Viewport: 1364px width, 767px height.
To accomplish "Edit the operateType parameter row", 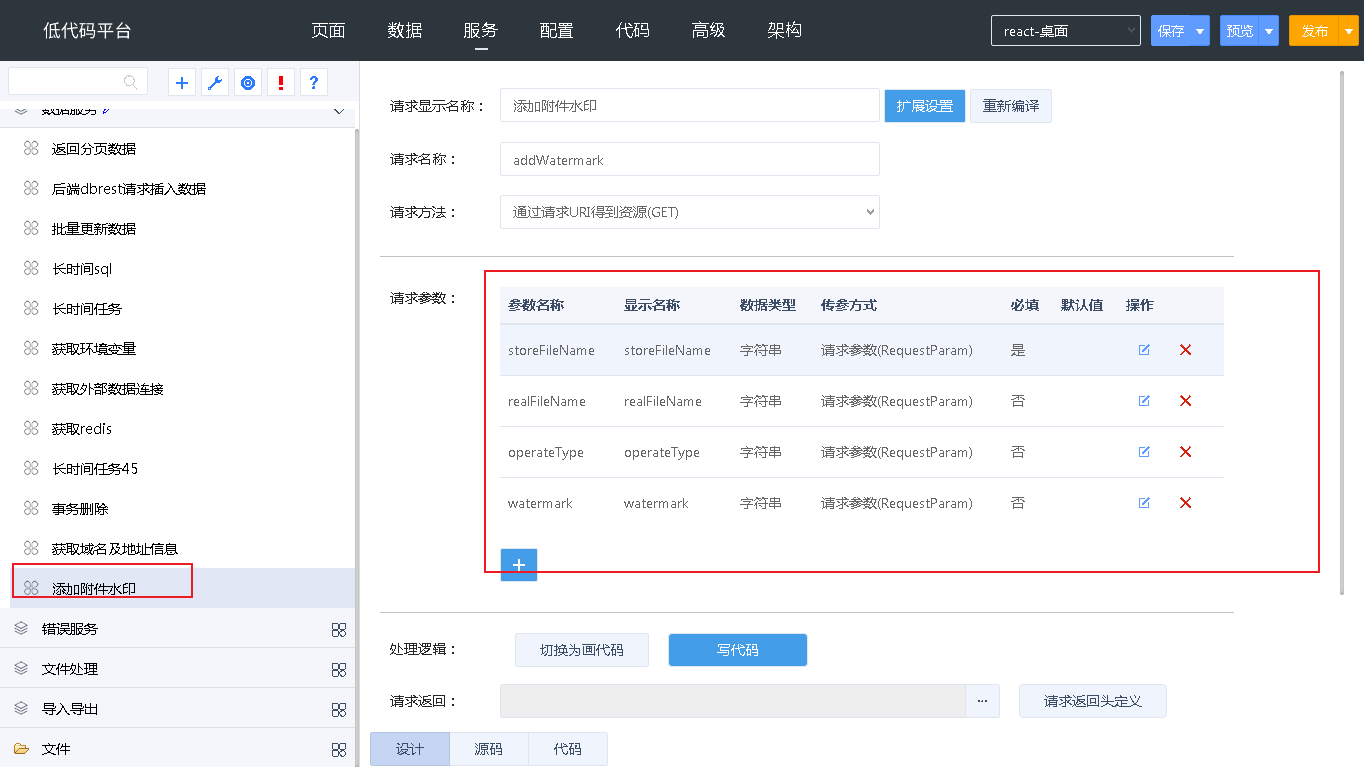I will [1144, 452].
